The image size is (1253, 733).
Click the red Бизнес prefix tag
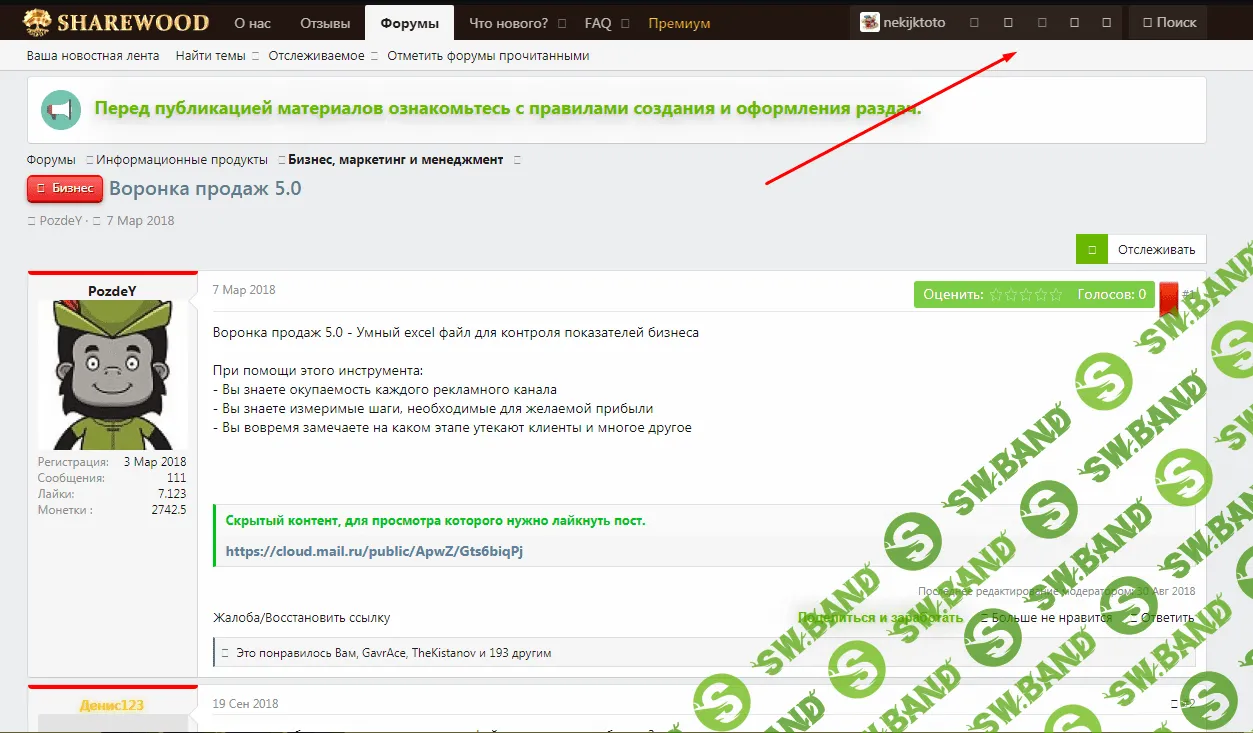(x=65, y=188)
